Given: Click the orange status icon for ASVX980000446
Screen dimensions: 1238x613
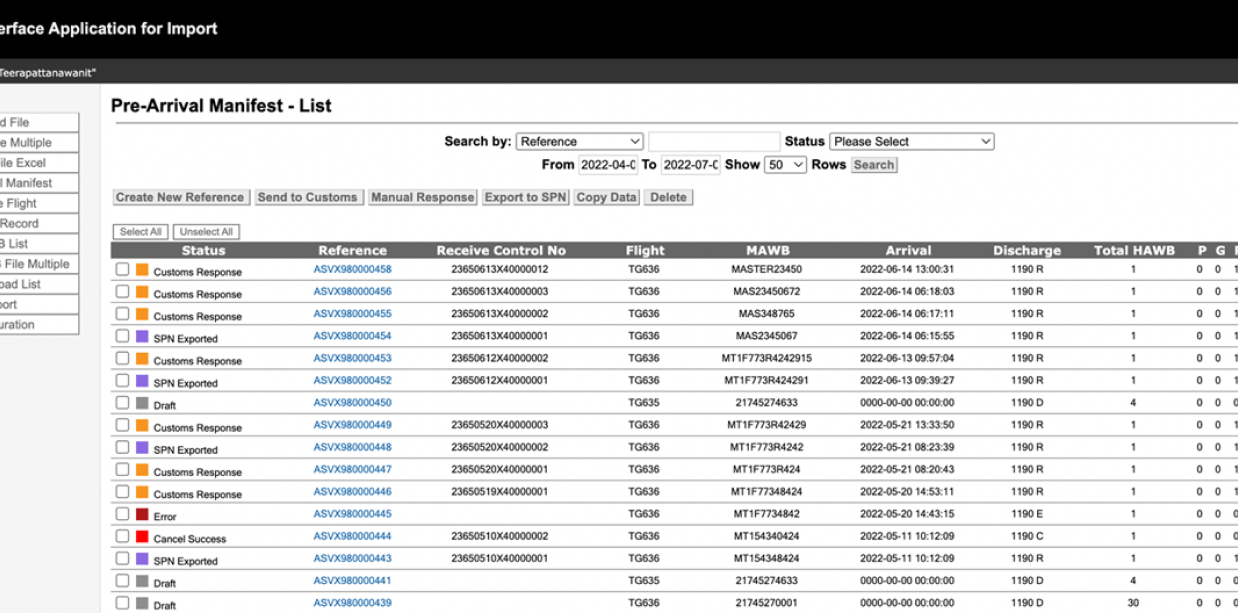Looking at the screenshot, I should 142,493.
